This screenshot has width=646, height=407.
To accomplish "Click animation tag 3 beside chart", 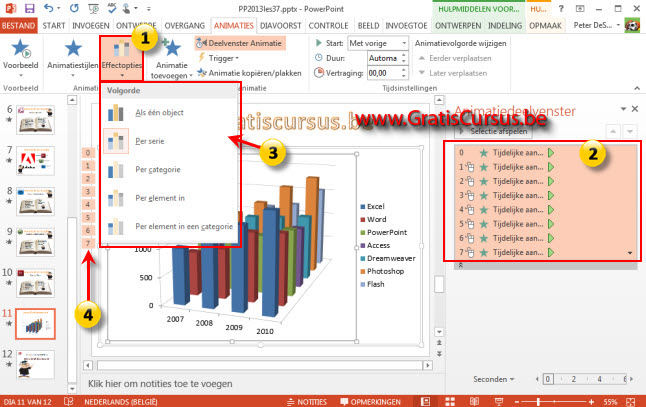I will pos(88,191).
